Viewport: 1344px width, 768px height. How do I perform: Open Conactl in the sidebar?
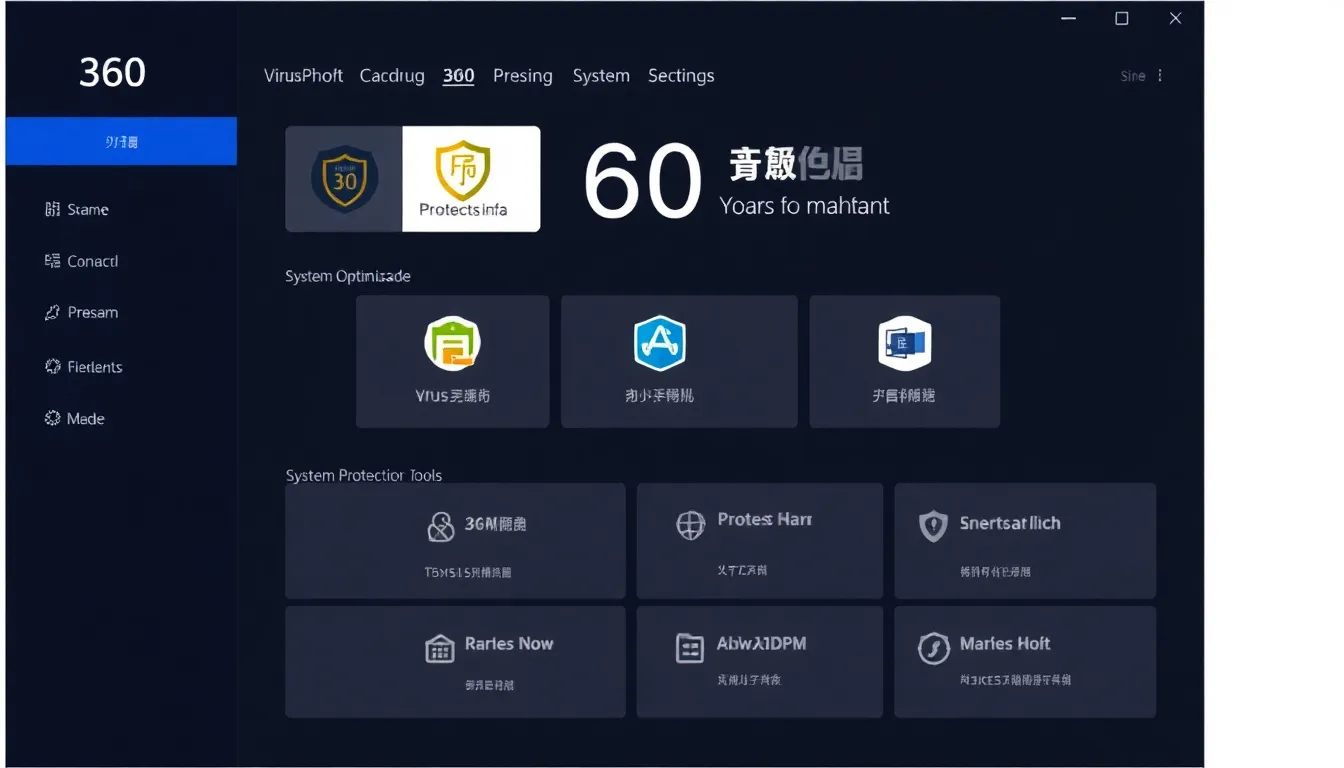pyautogui.click(x=93, y=261)
